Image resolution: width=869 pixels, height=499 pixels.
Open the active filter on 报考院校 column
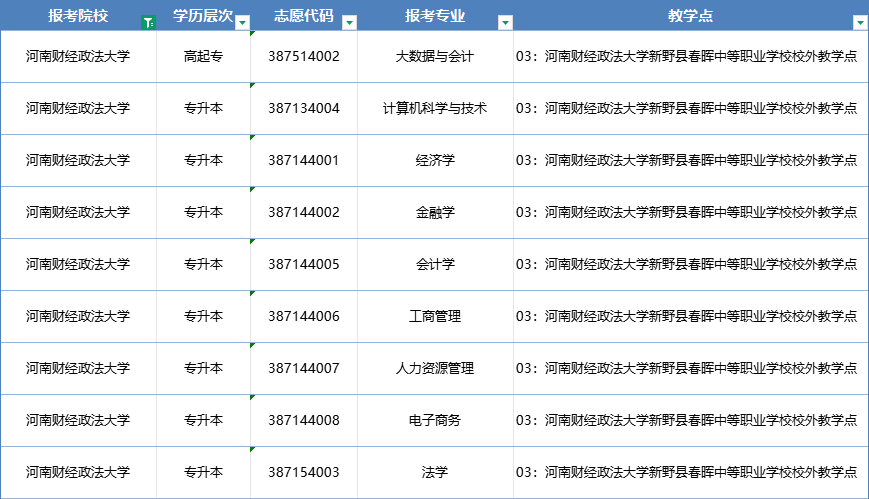pos(148,22)
